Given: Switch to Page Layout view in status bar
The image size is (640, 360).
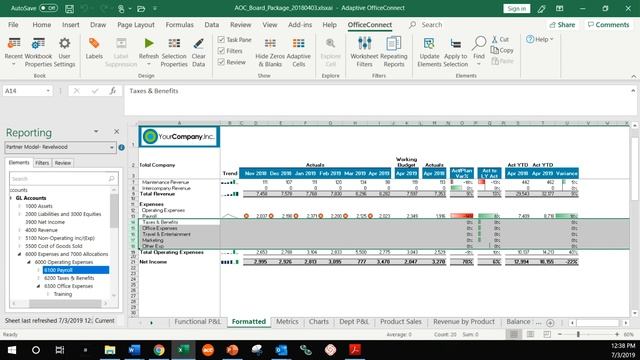Looking at the screenshot, I should pos(530,334).
